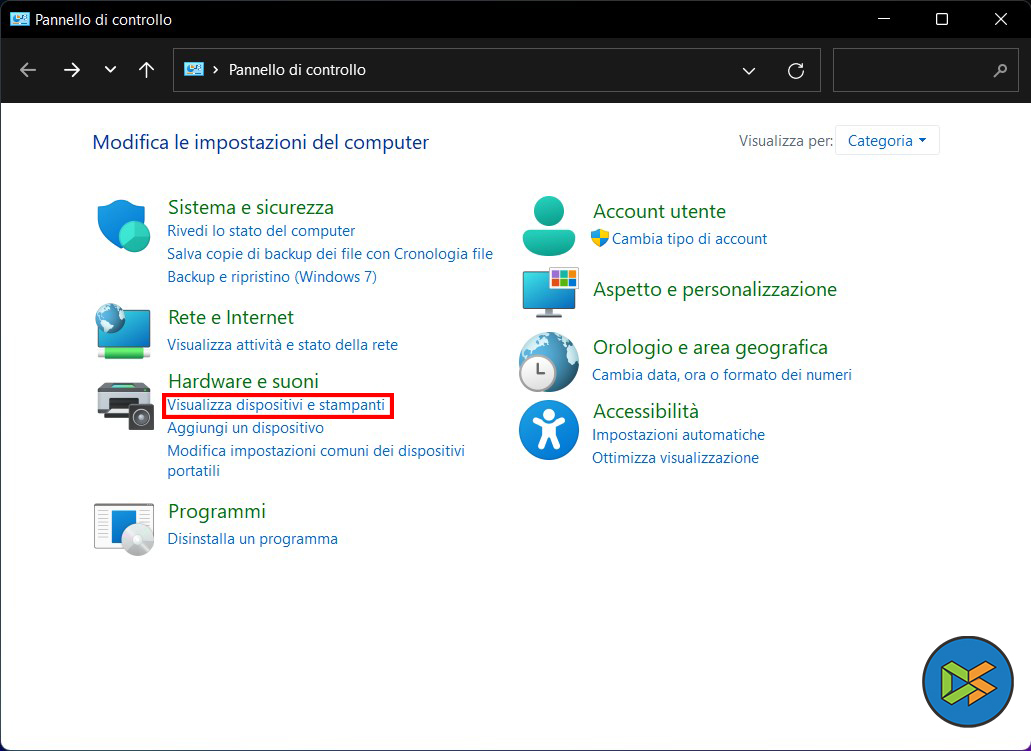Click the Accessibilità blue figure icon
Screen dimensions: 1031x751
tap(548, 430)
